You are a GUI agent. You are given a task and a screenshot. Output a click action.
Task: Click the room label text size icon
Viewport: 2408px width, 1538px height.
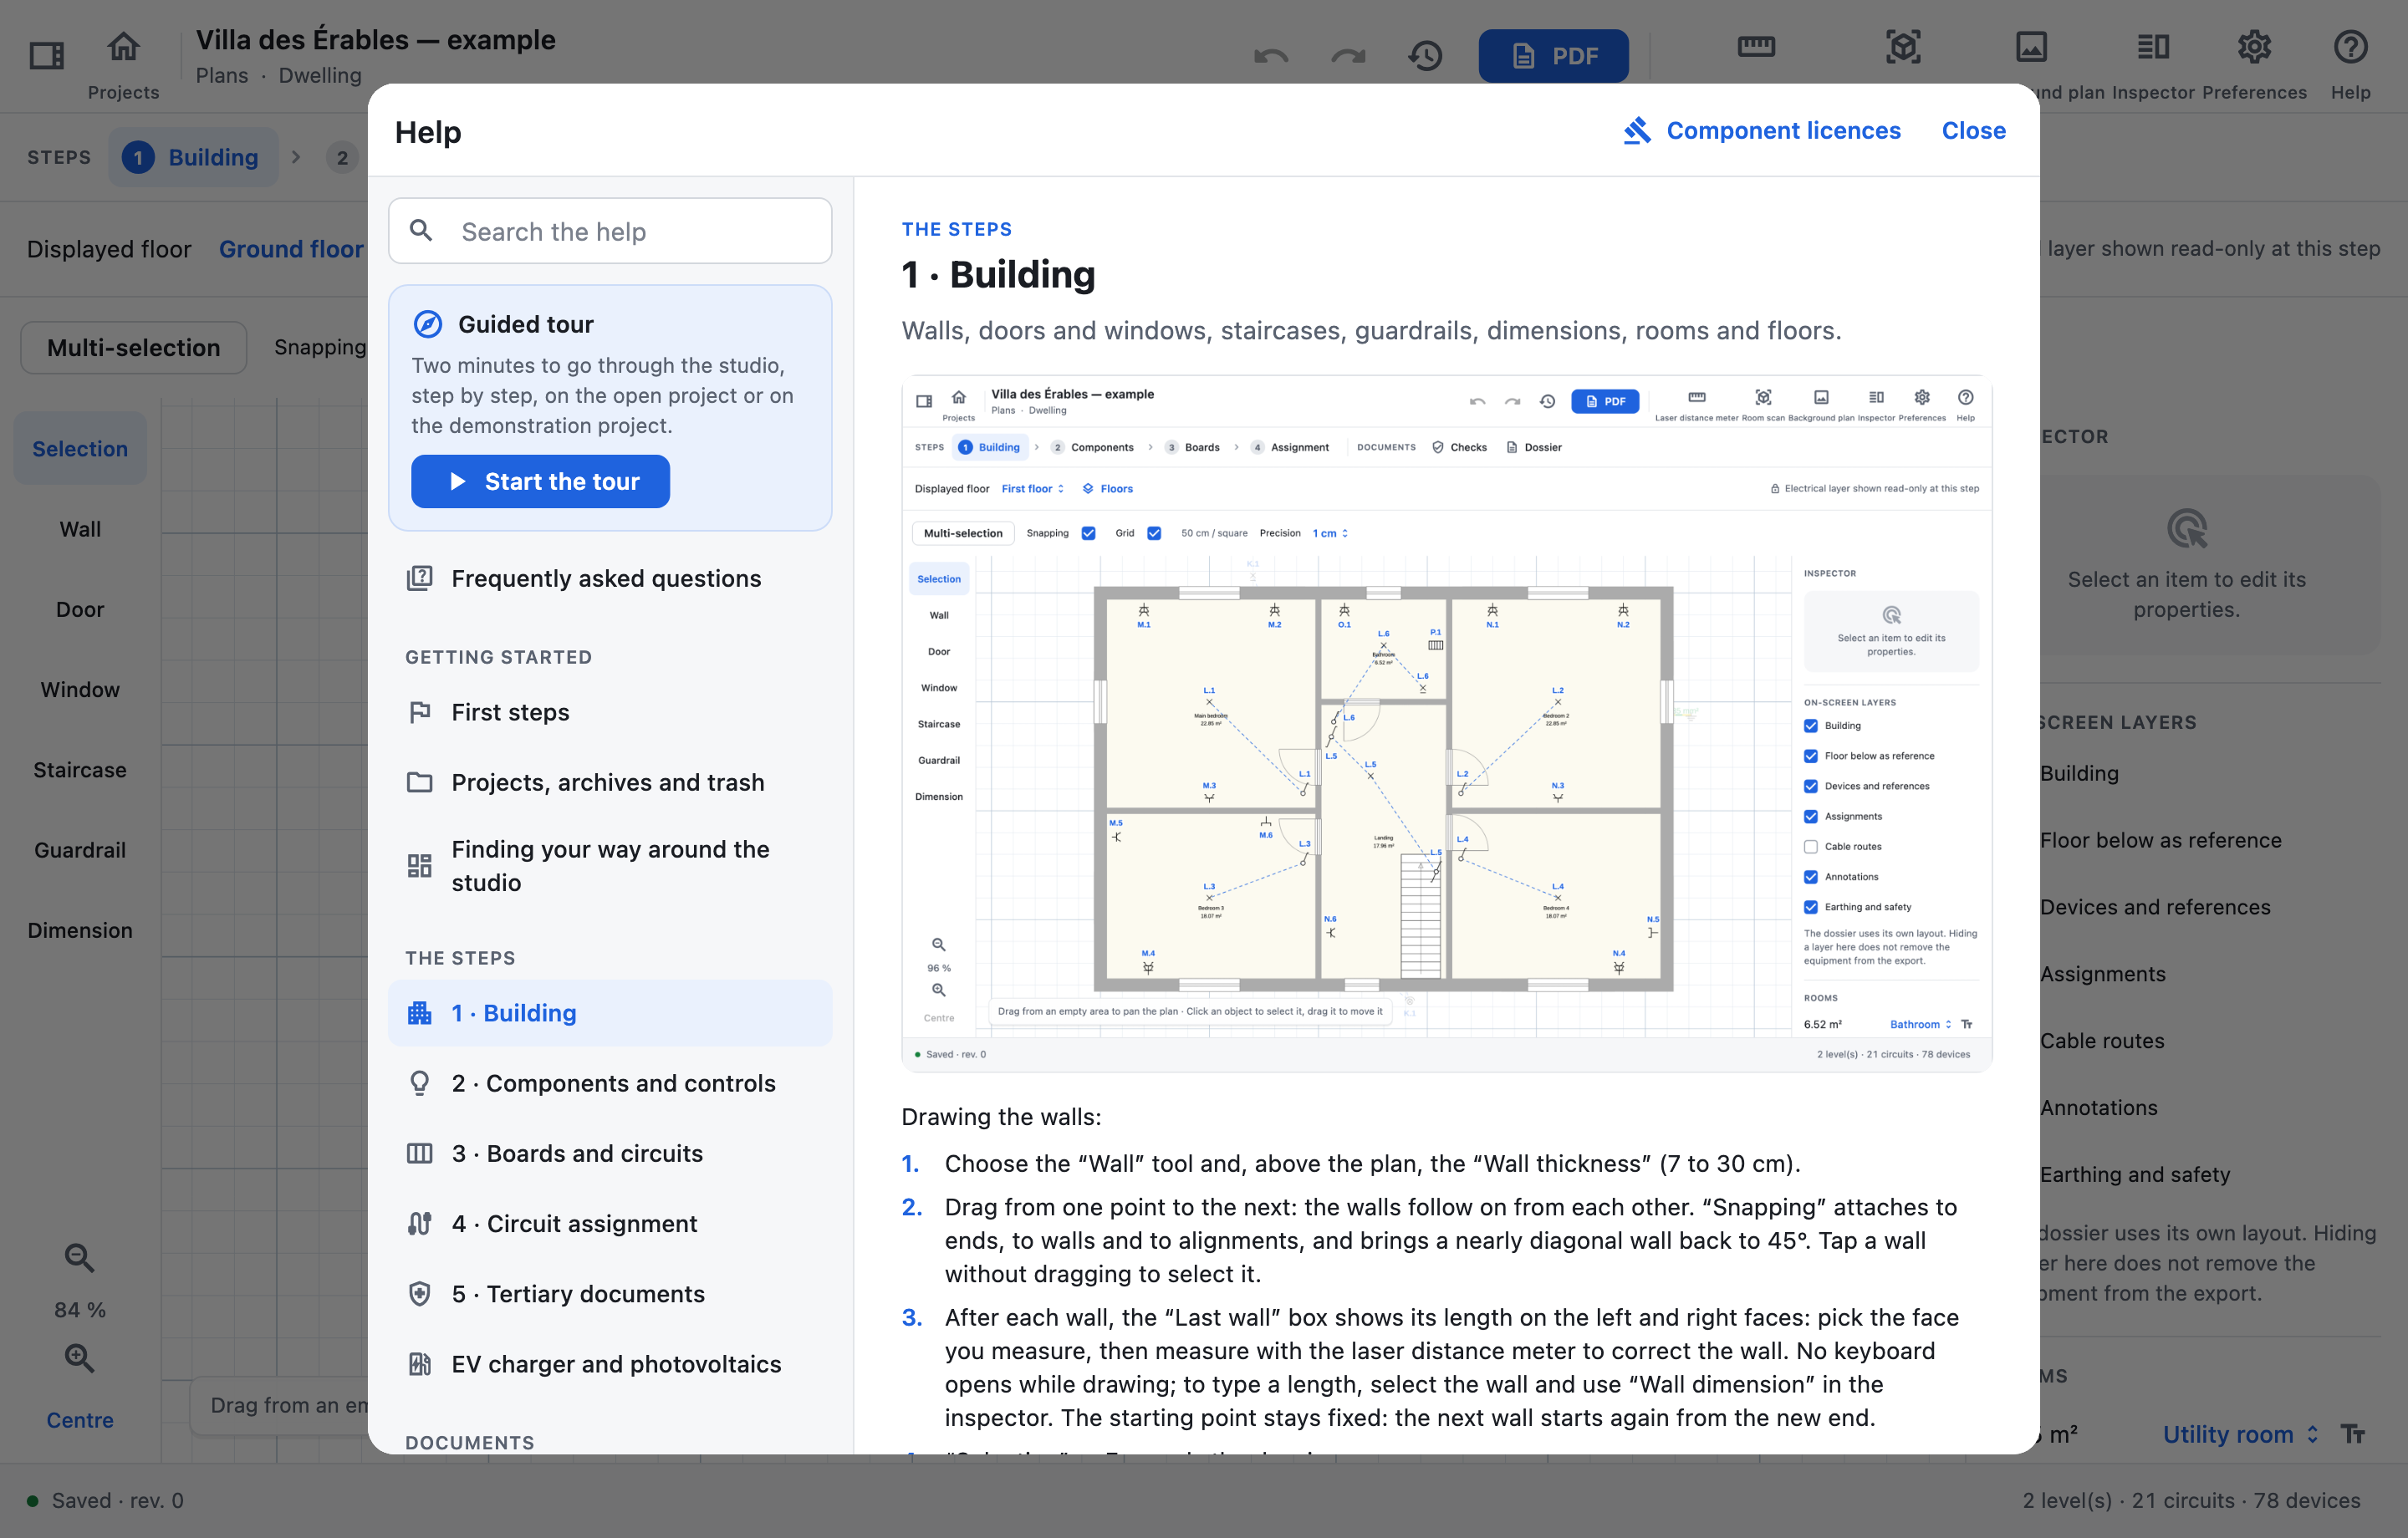point(2352,1434)
